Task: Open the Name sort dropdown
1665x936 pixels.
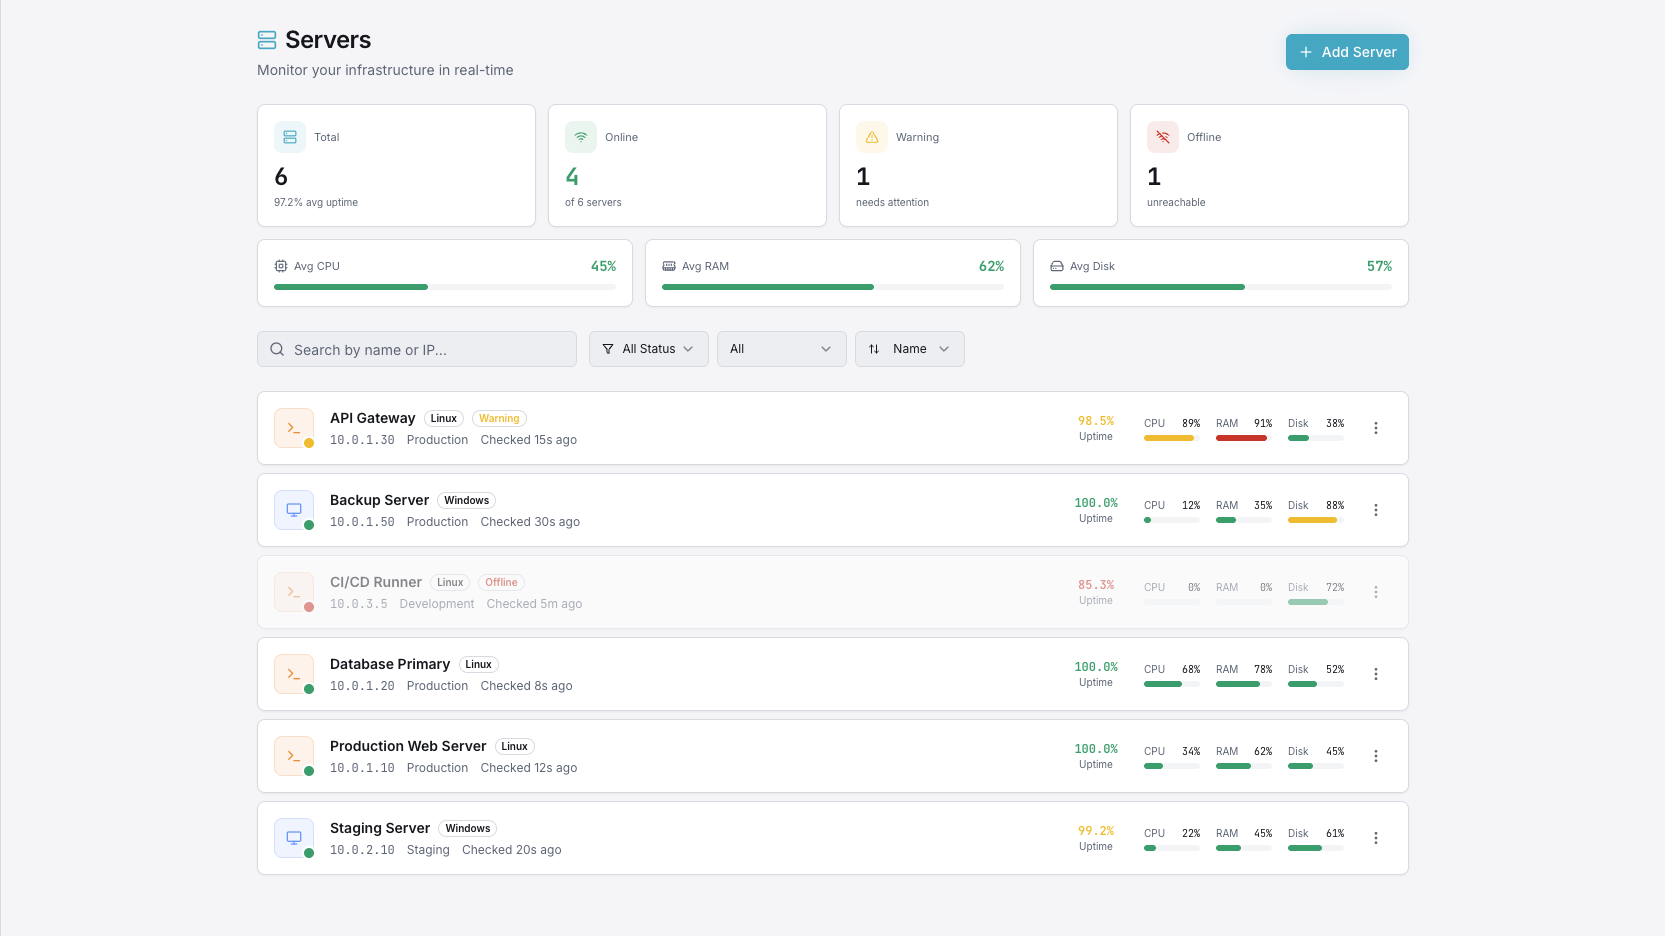Action: click(x=909, y=349)
